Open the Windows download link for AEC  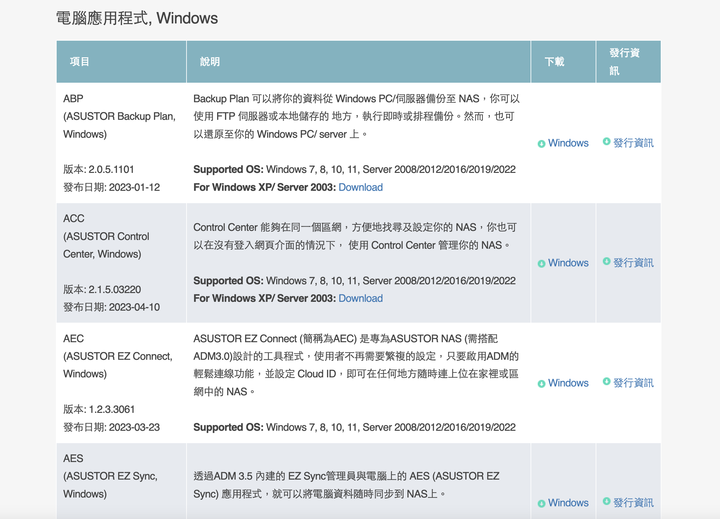tap(568, 383)
